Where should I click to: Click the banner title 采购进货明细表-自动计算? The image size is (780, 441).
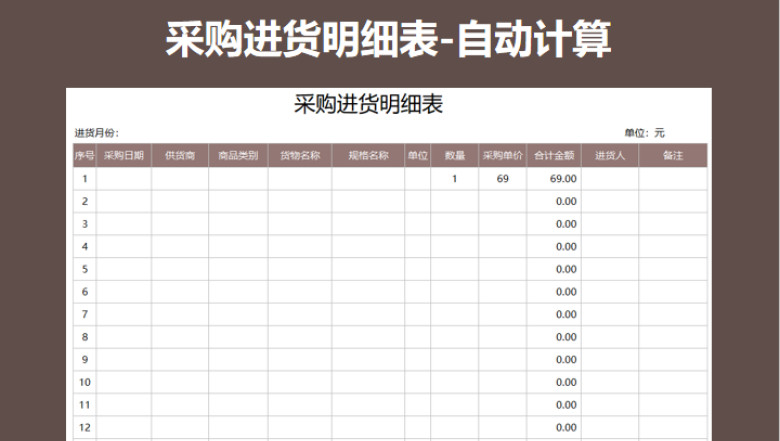click(388, 39)
